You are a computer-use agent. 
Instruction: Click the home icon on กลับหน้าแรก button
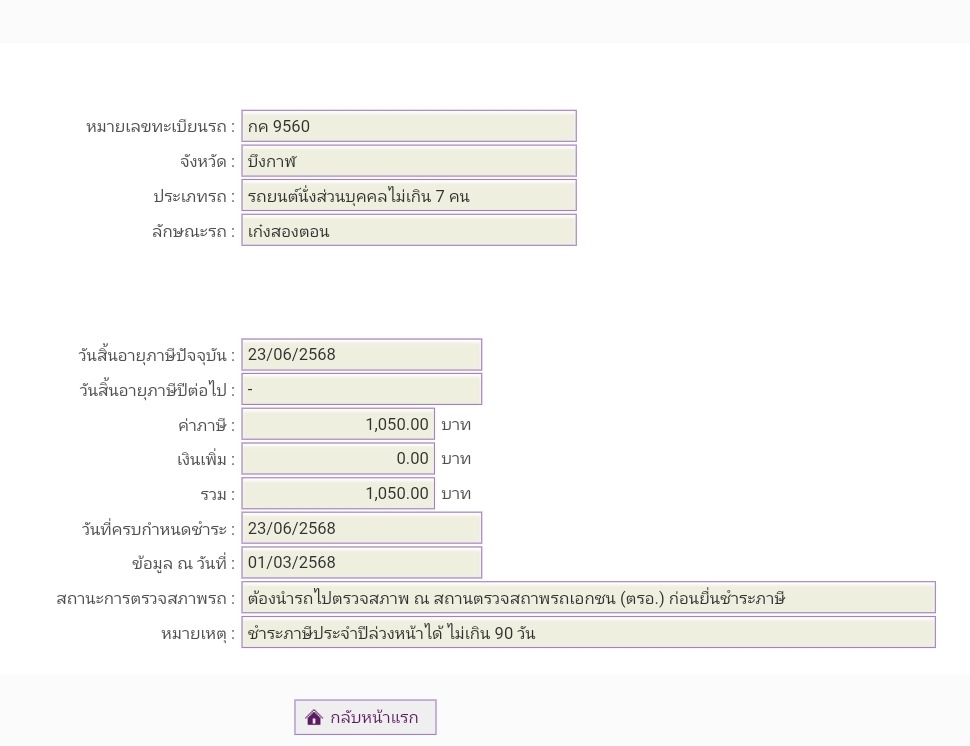tap(314, 717)
